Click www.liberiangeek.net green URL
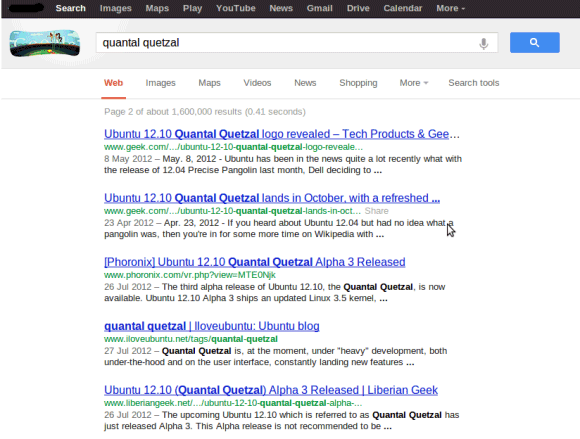The height and width of the screenshot is (439, 580). tap(233, 403)
